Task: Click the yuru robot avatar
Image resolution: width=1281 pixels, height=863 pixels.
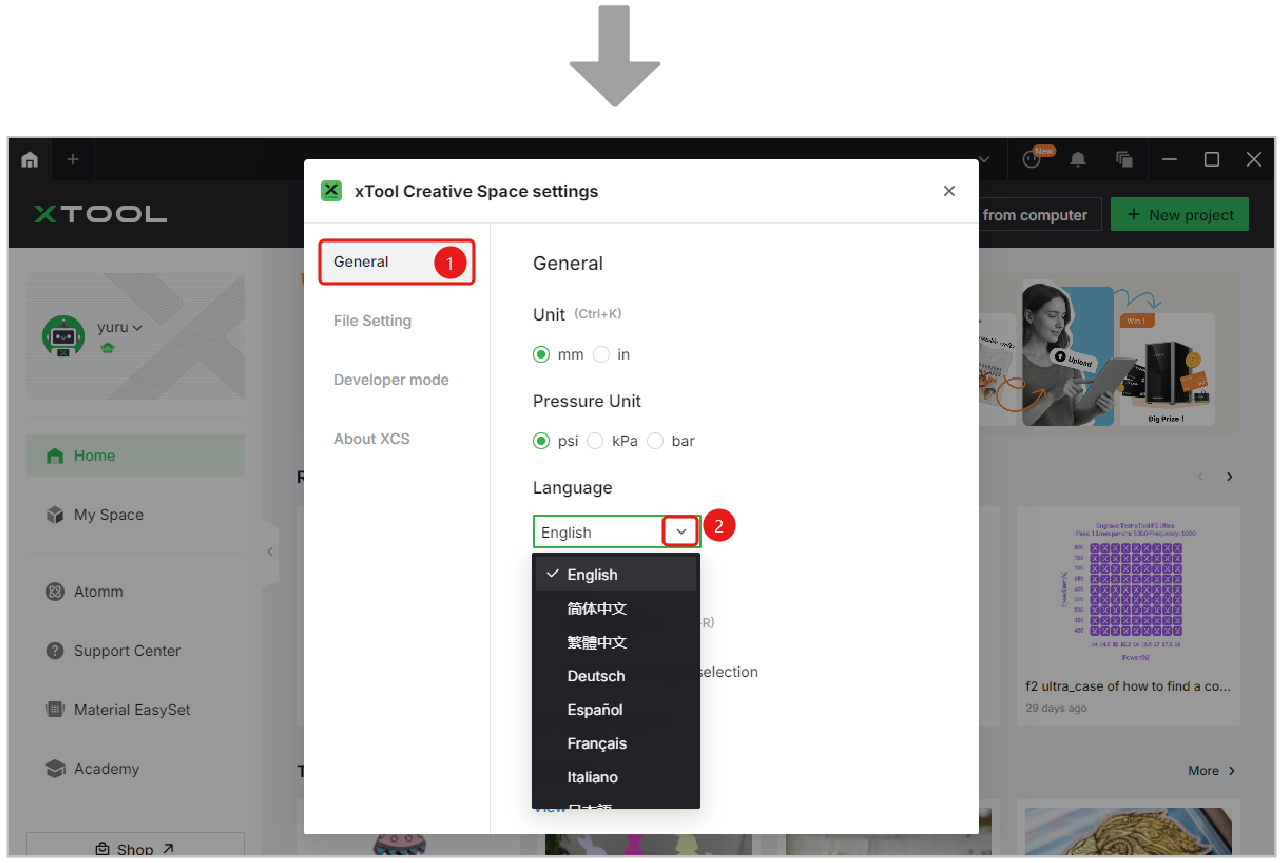Action: click(63, 337)
